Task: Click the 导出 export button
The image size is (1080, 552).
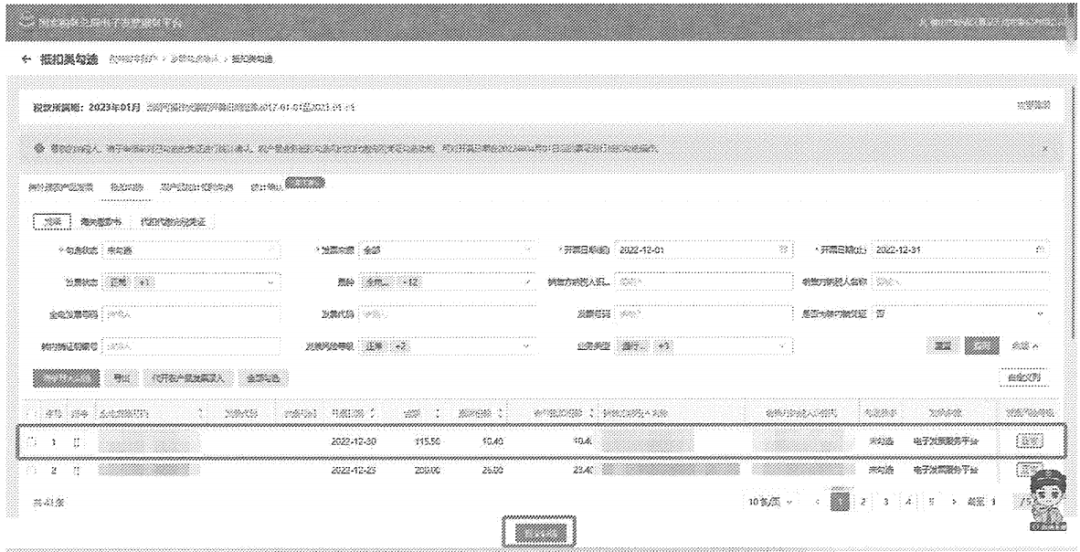Action: point(122,378)
